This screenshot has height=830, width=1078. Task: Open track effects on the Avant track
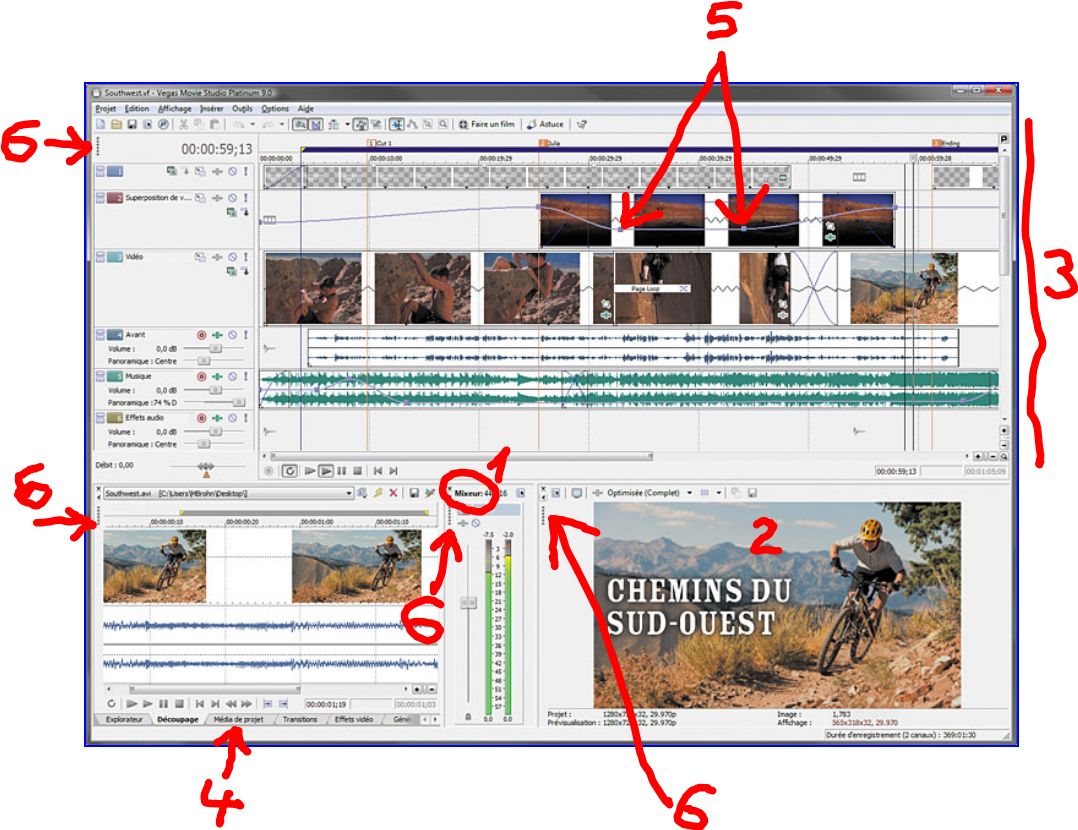(x=217, y=335)
